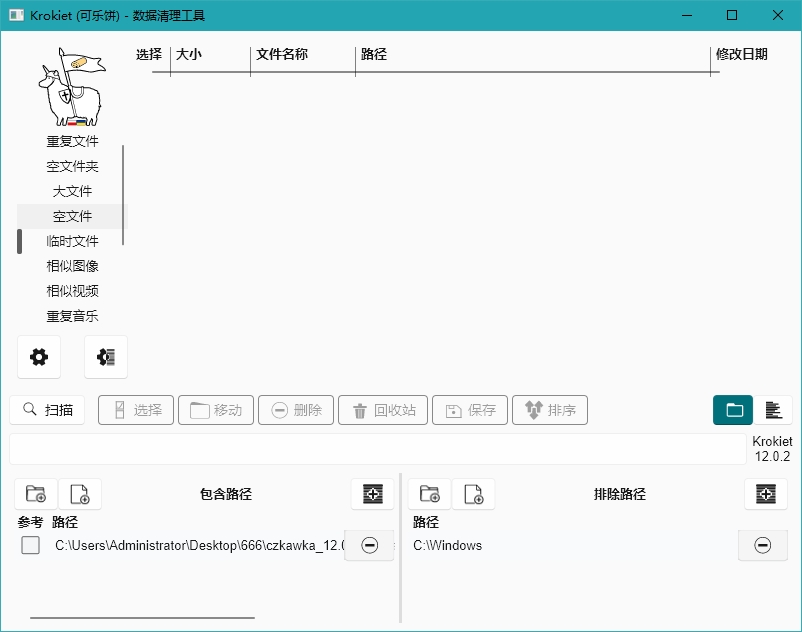
Task: Click the 排序 sort button
Action: click(550, 410)
